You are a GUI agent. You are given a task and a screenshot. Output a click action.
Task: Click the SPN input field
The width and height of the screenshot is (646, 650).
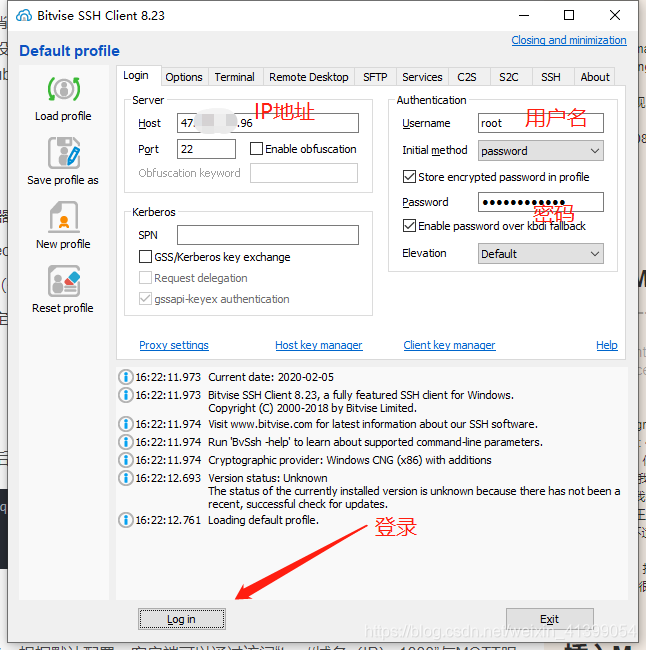(268, 235)
